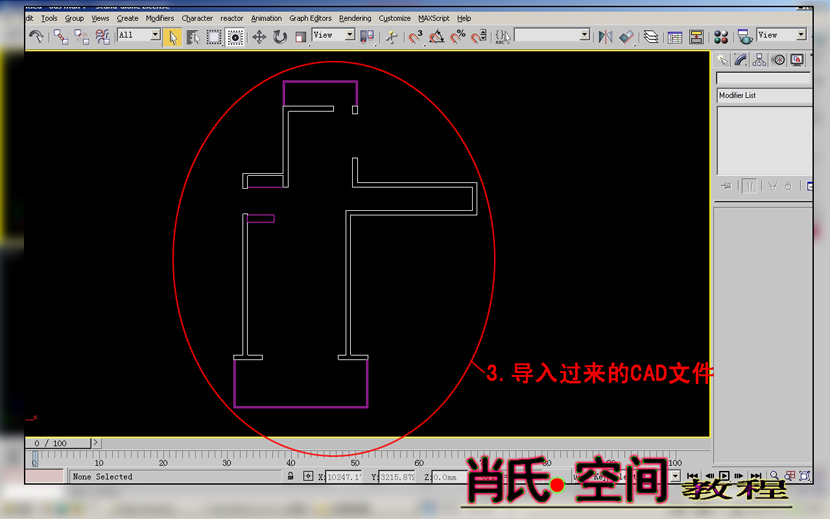
Task: Toggle the 3D Snaps magnet
Action: tap(415, 37)
